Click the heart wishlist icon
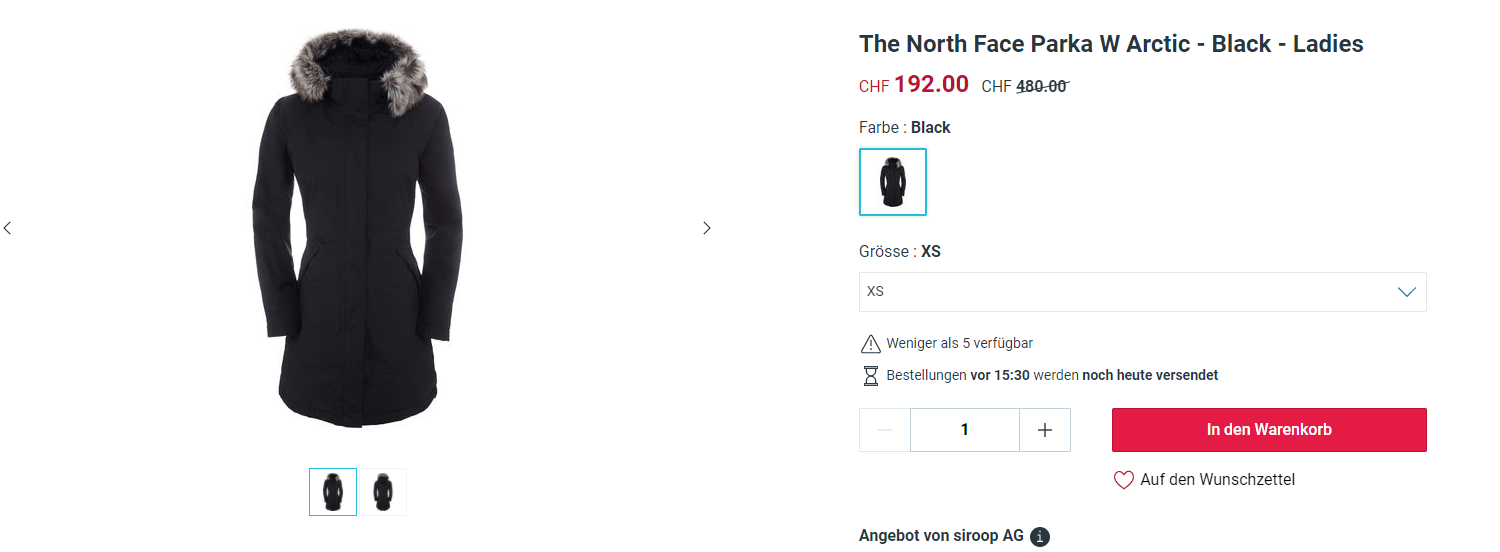Image resolution: width=1500 pixels, height=552 pixels. click(x=1124, y=480)
